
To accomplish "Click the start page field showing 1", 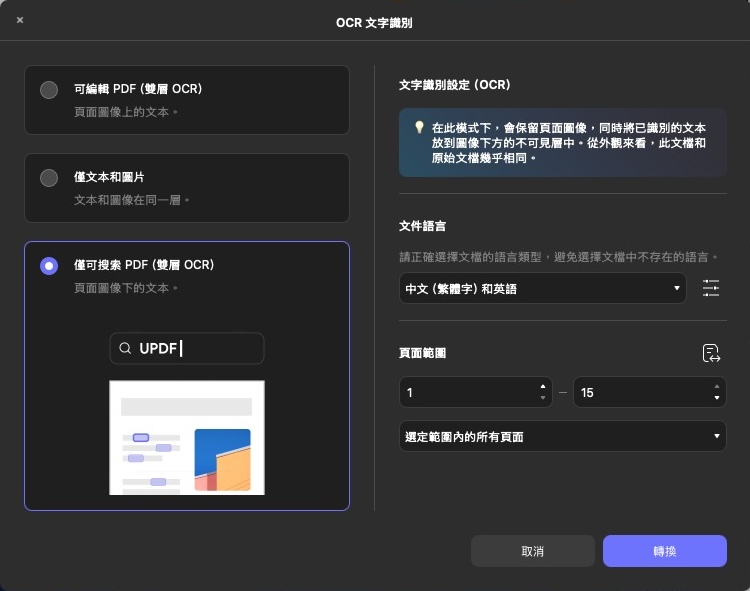I will [475, 393].
